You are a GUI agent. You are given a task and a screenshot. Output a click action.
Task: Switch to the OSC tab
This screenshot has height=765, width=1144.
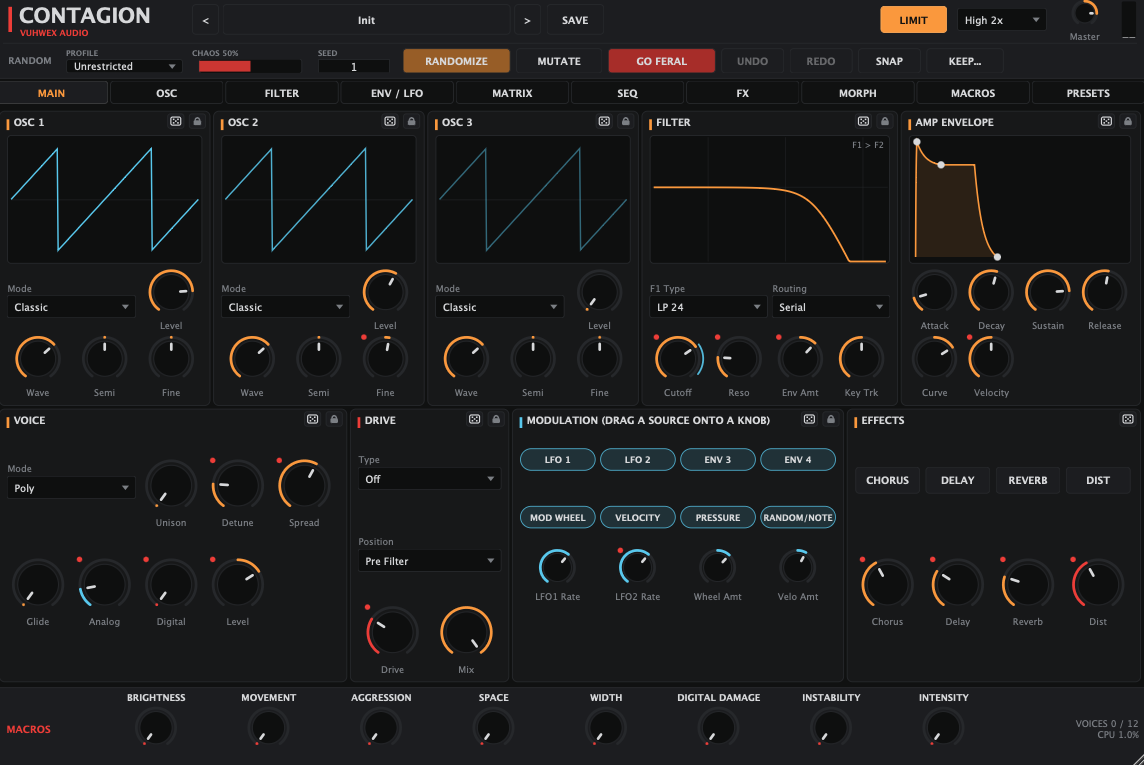pos(166,93)
